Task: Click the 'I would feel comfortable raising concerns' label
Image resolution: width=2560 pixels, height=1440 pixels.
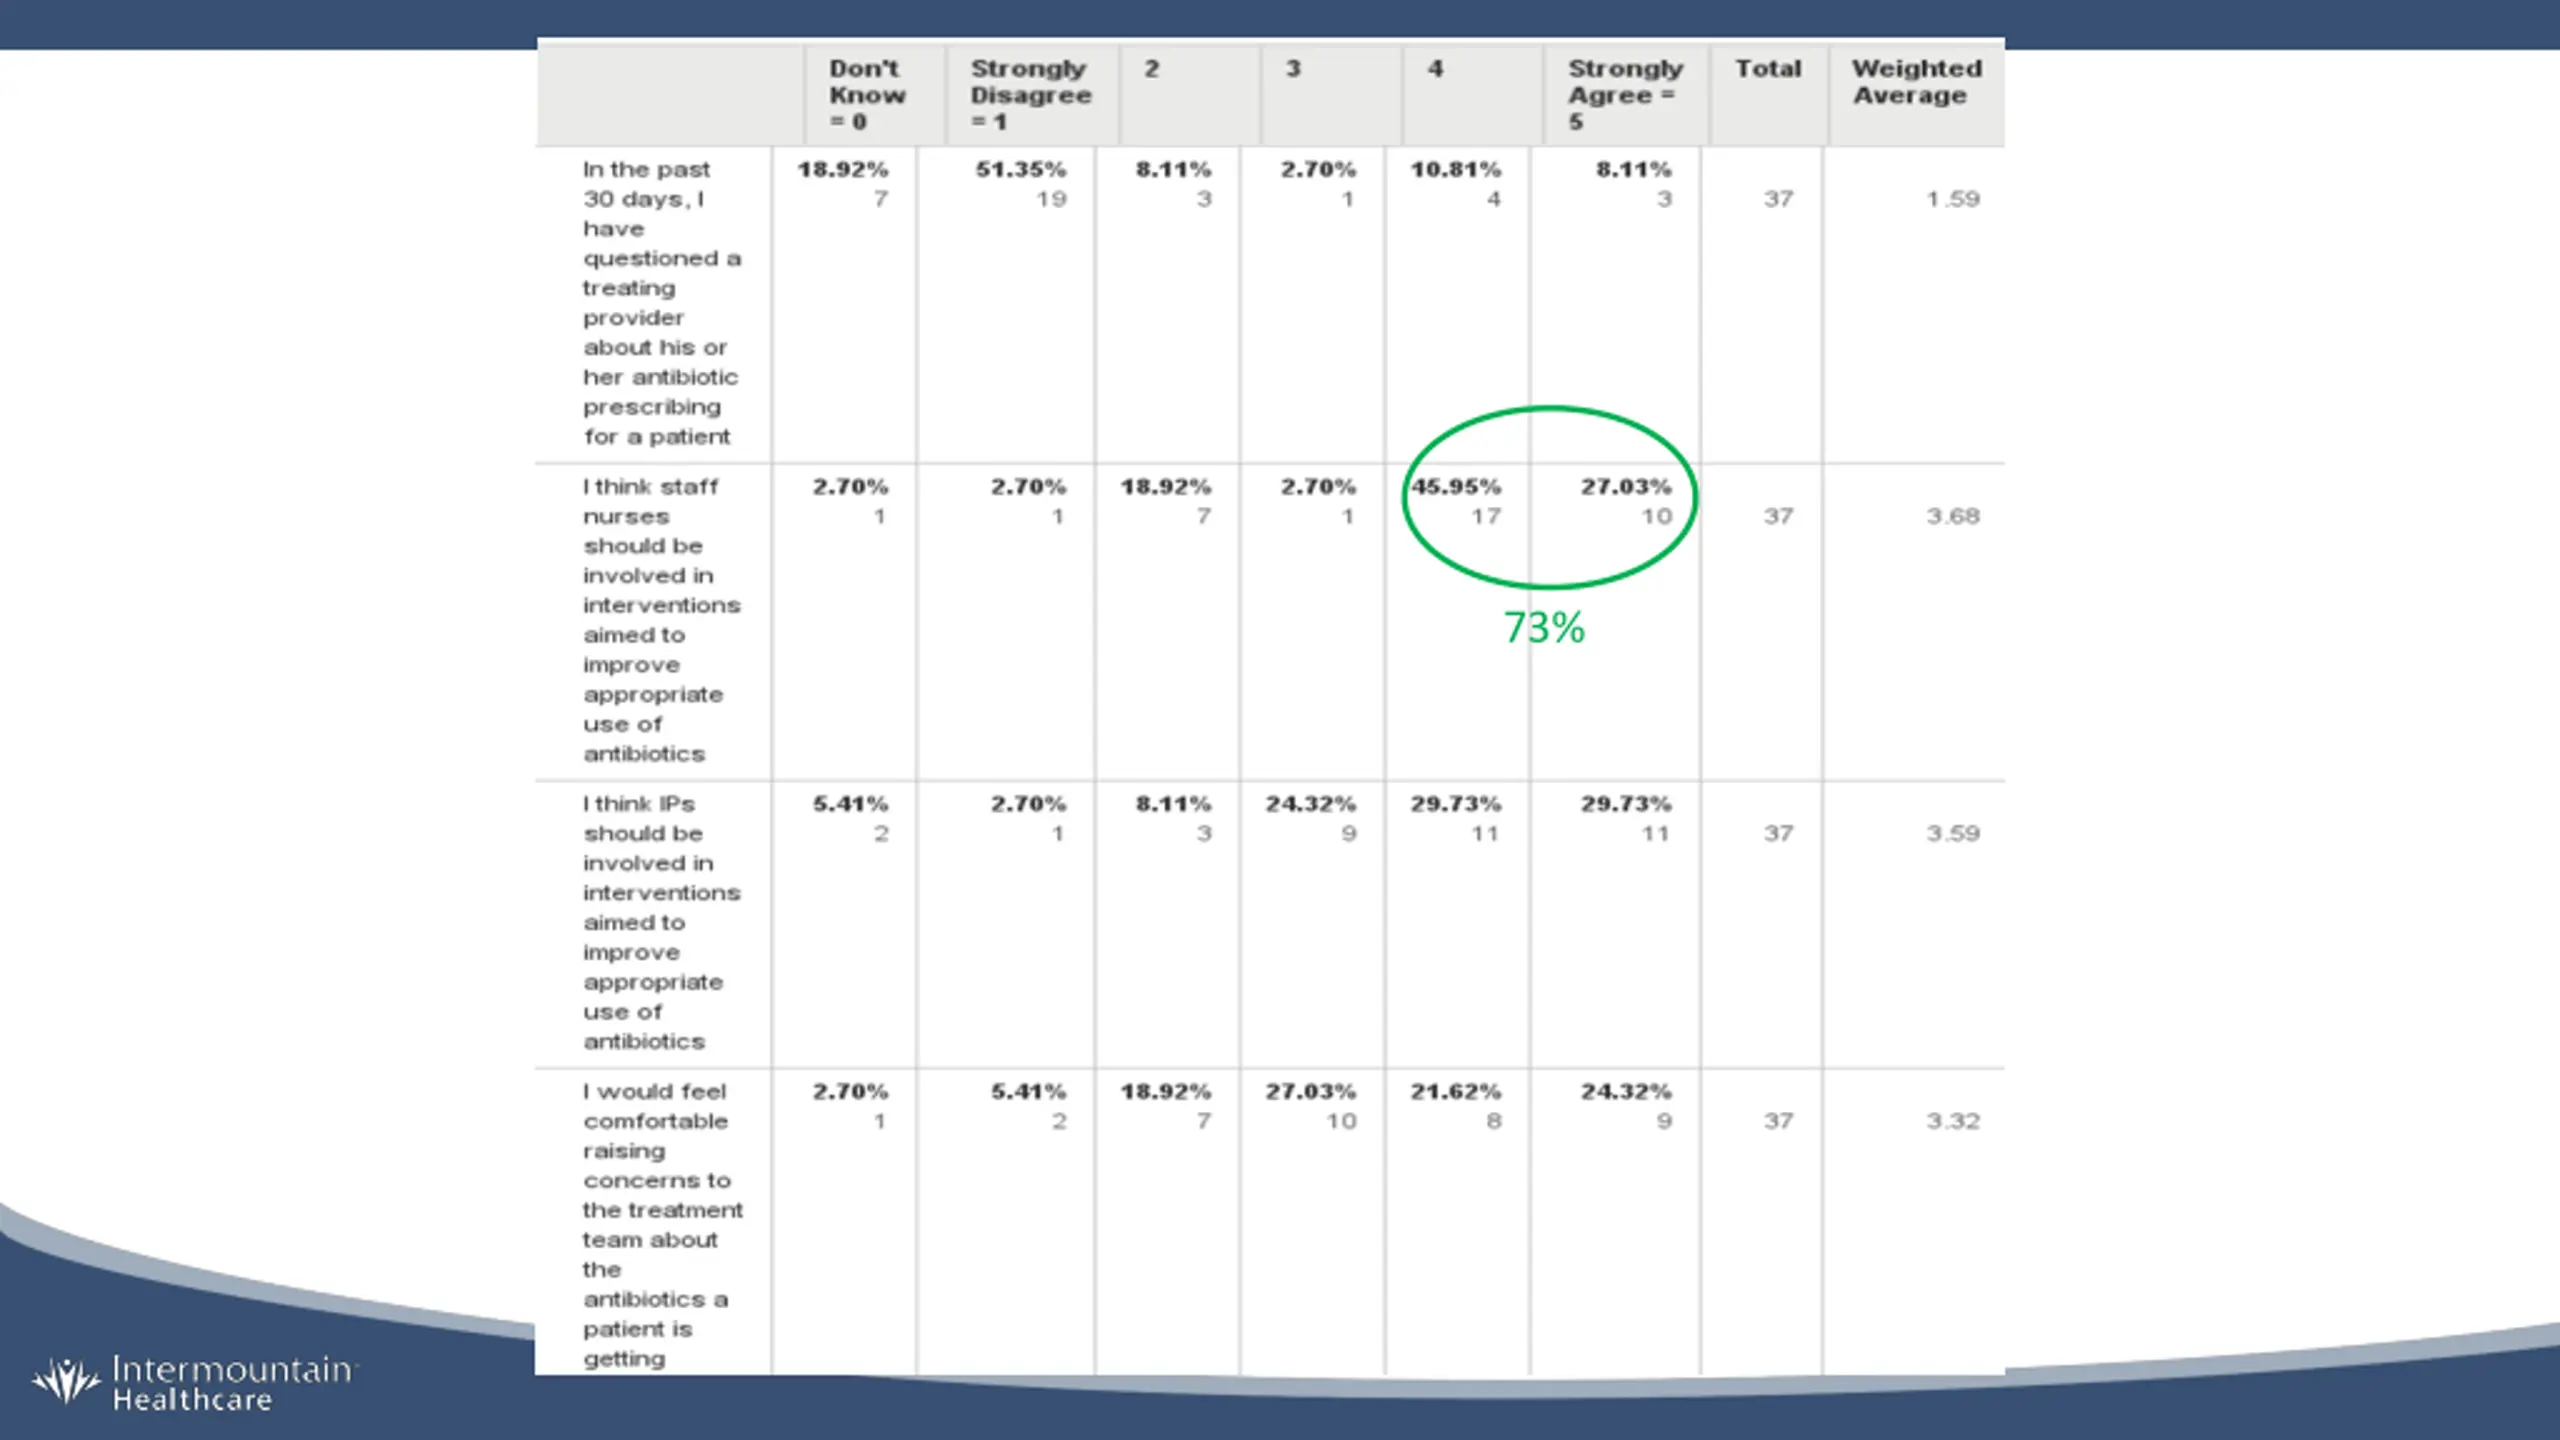Action: (x=662, y=1225)
